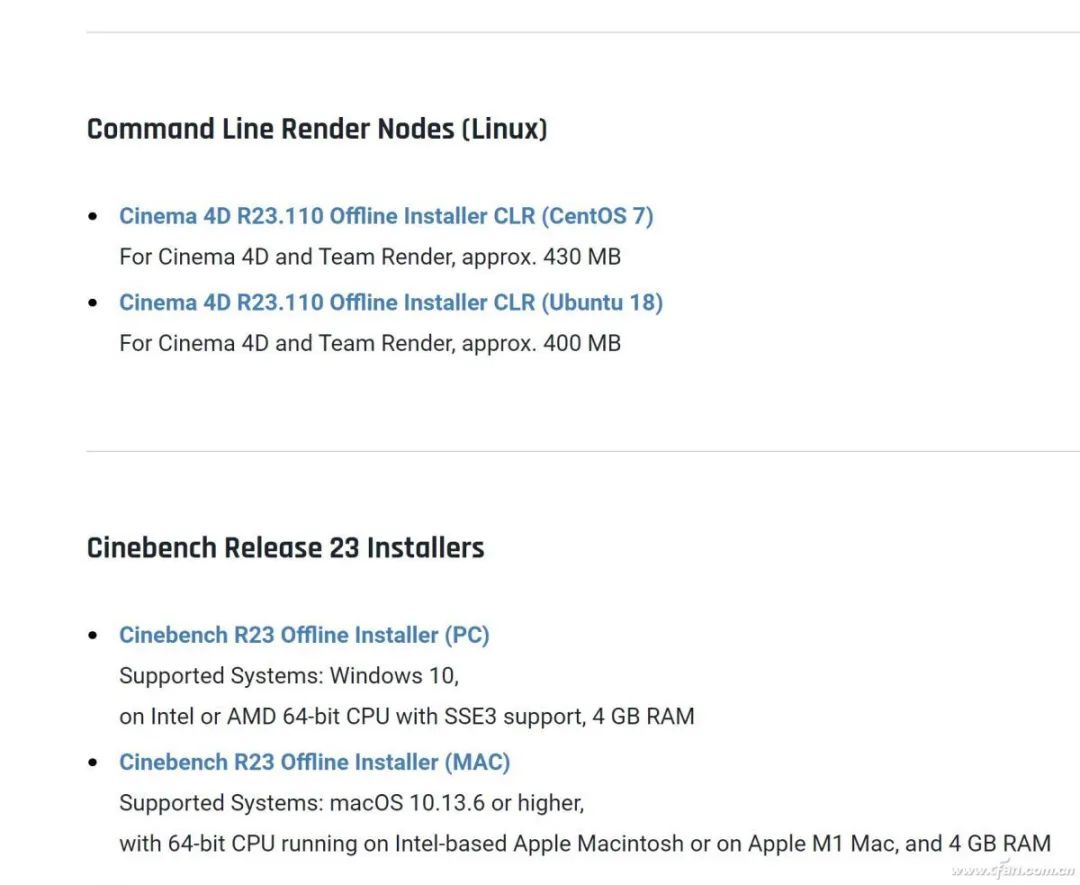
Task: Download Cinebench R23 Offline Installer for MAC
Action: point(314,762)
